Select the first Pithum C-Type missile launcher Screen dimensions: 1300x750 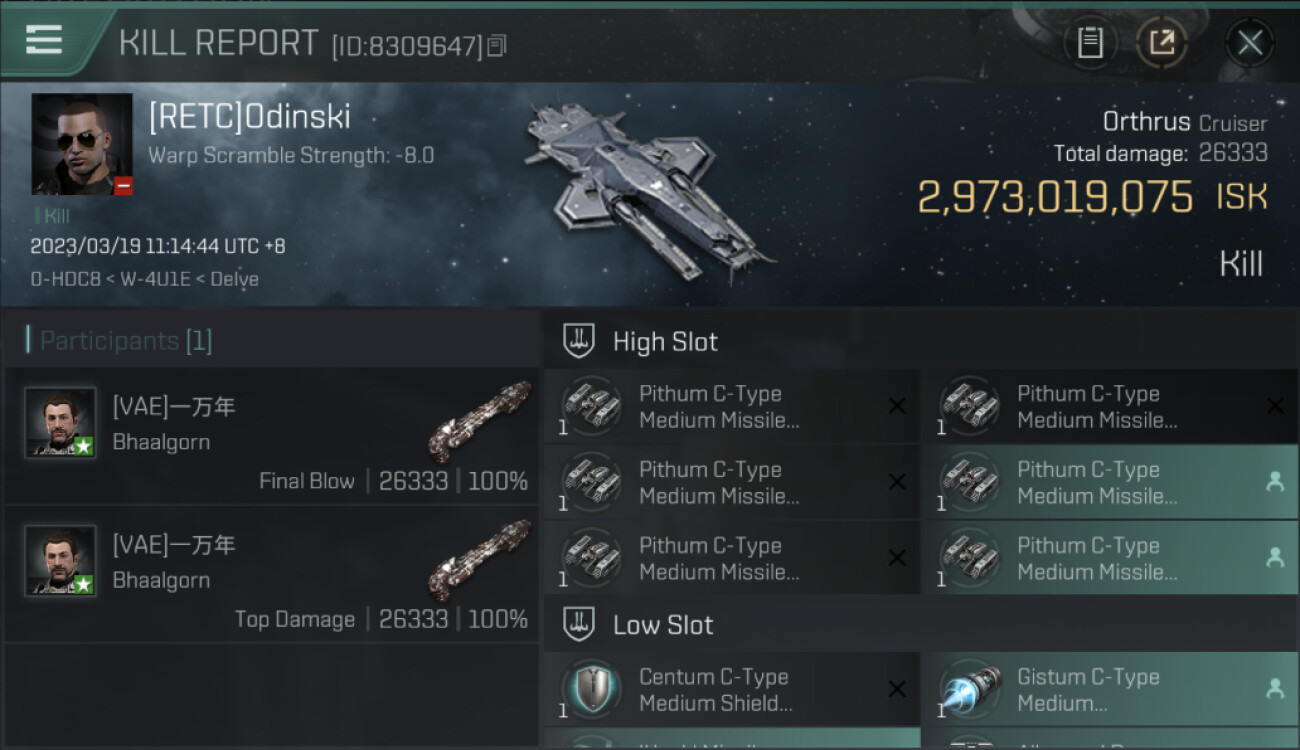732,406
